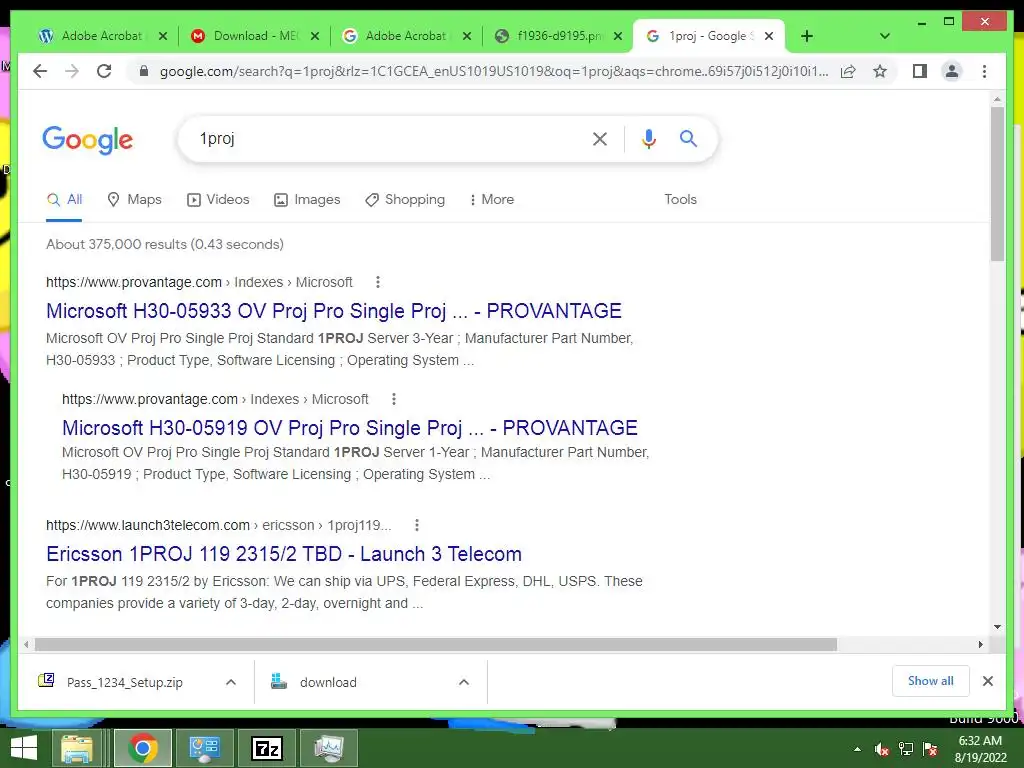Image resolution: width=1024 pixels, height=768 pixels.
Task: Open Ericsson 1PROJ Launch 3 Telecom result
Action: pyautogui.click(x=283, y=554)
